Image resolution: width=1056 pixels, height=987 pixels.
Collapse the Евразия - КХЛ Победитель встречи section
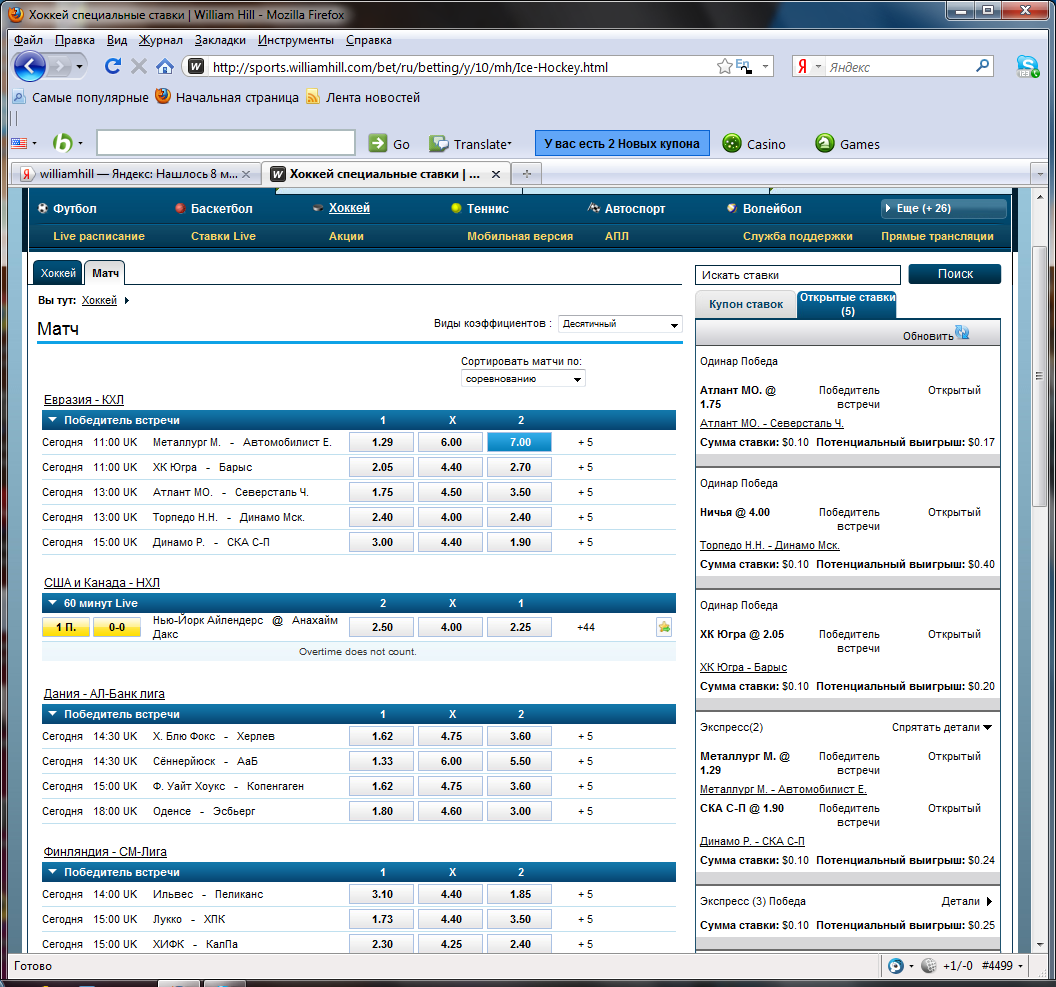click(x=53, y=420)
